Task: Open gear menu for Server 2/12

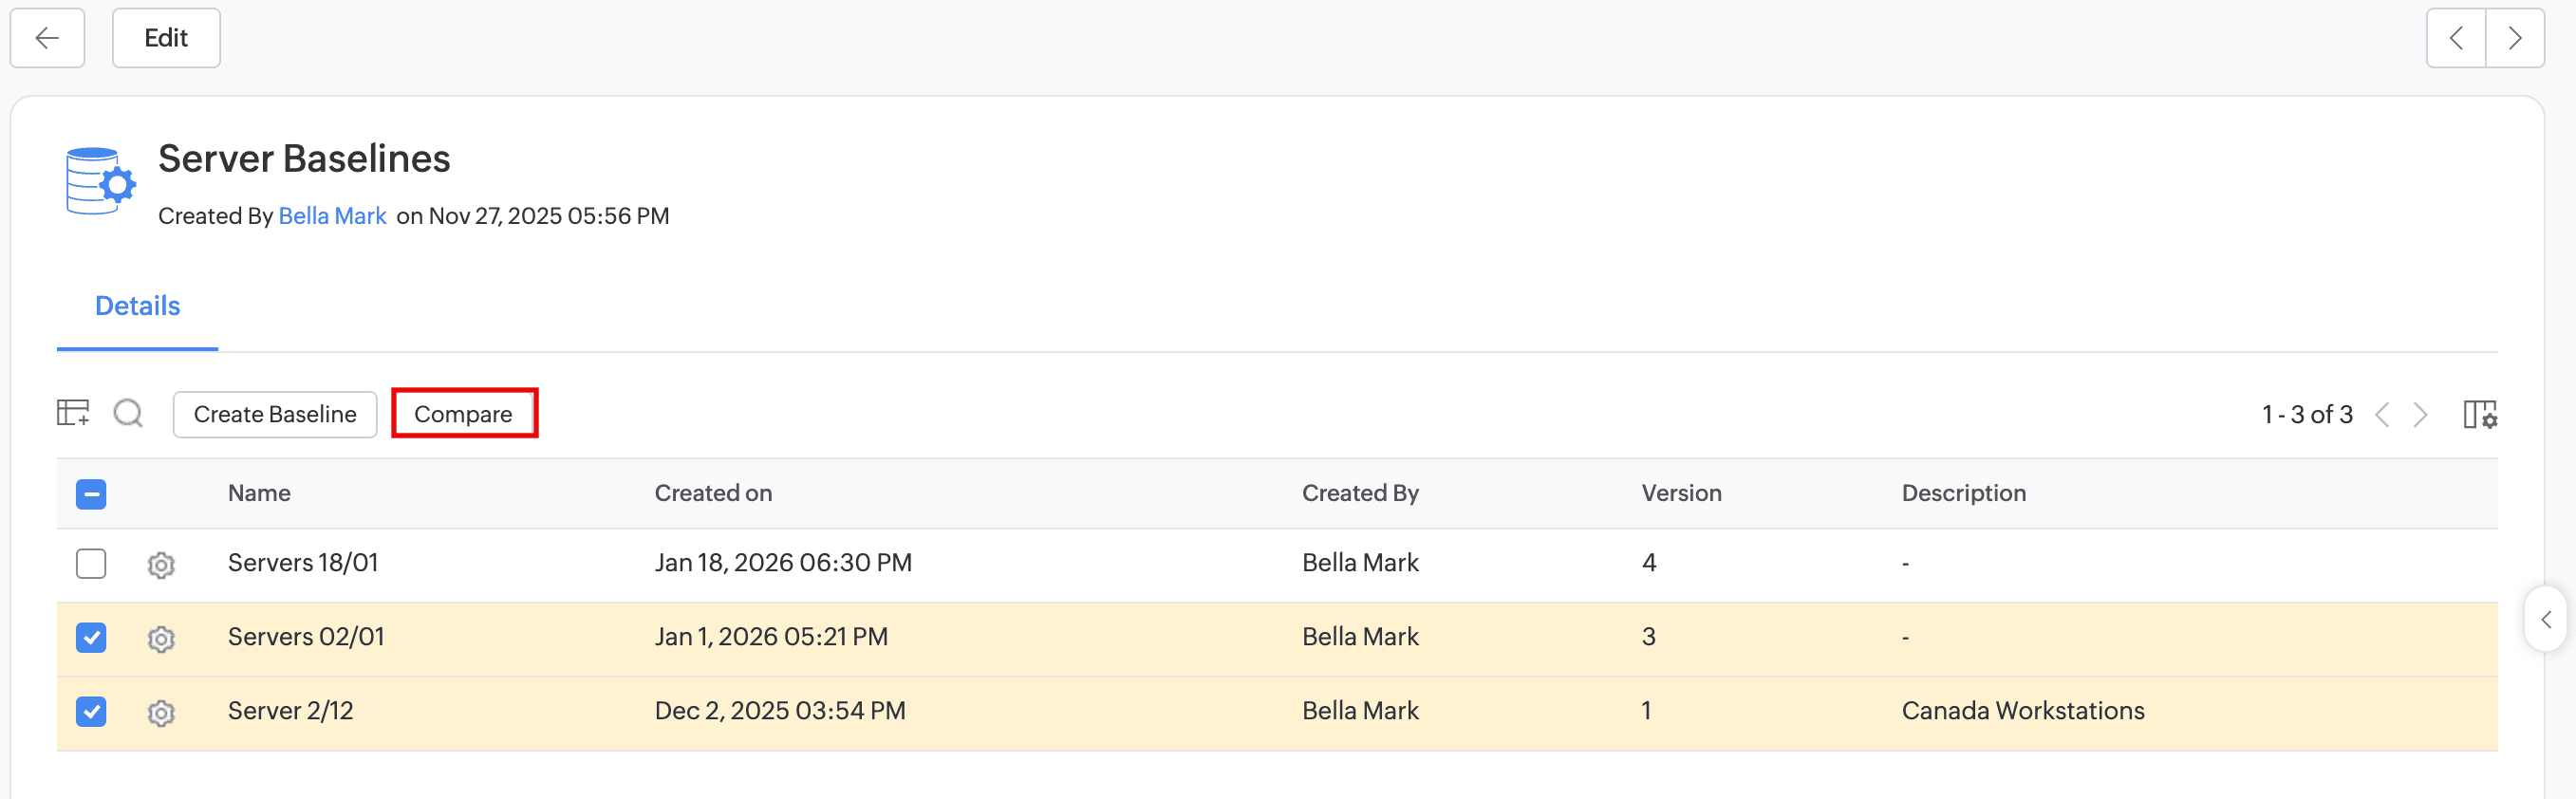Action: (x=161, y=713)
